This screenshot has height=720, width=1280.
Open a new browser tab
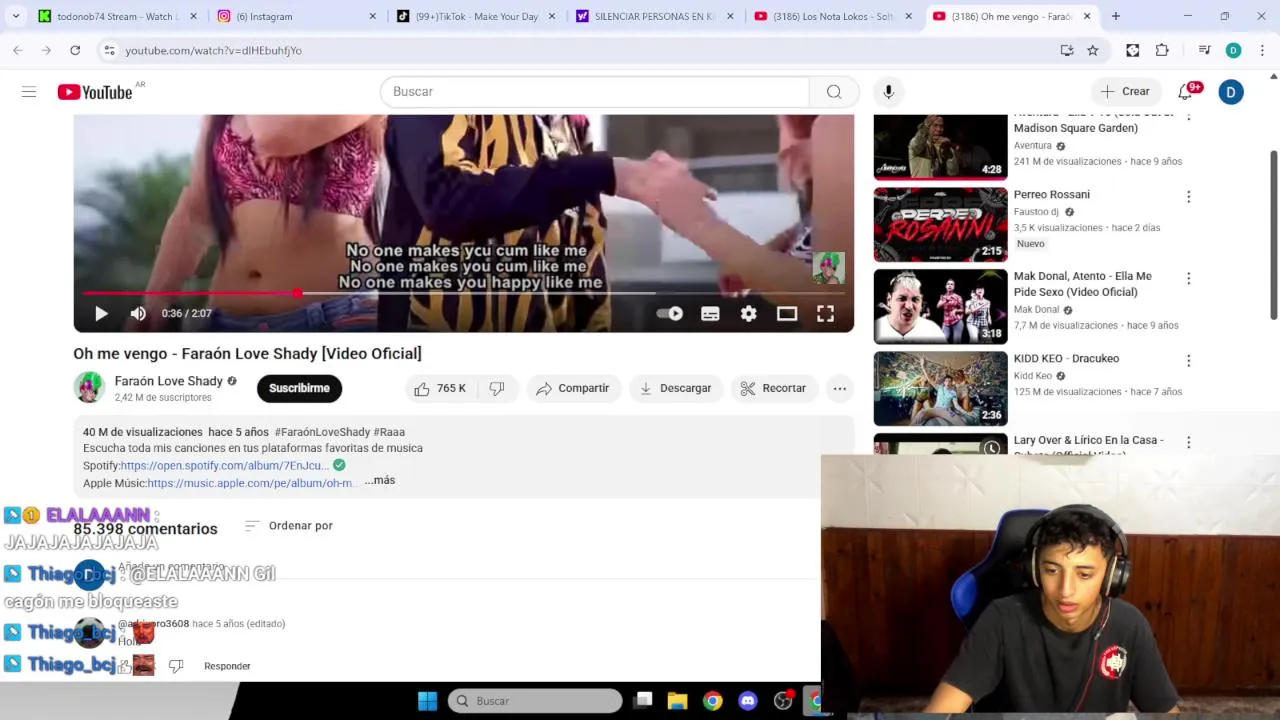[x=1116, y=16]
